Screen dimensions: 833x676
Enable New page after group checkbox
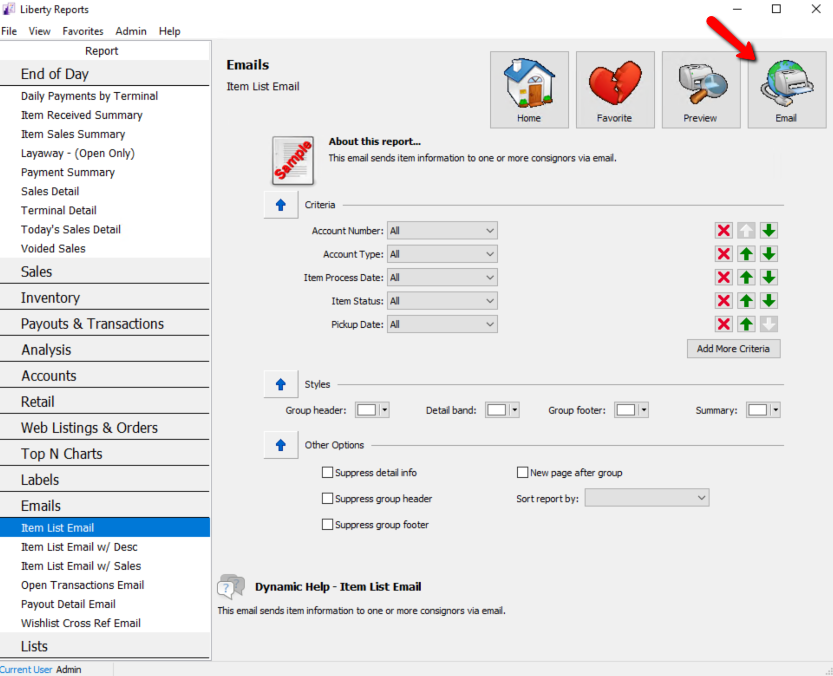point(522,472)
